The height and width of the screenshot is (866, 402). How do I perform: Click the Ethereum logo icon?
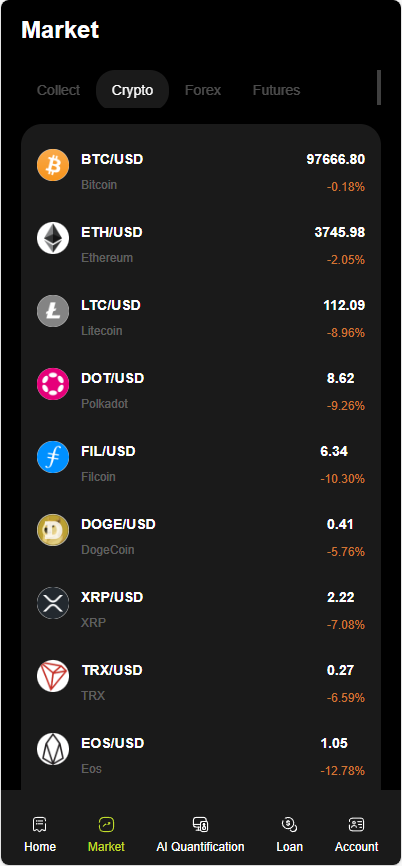53,238
